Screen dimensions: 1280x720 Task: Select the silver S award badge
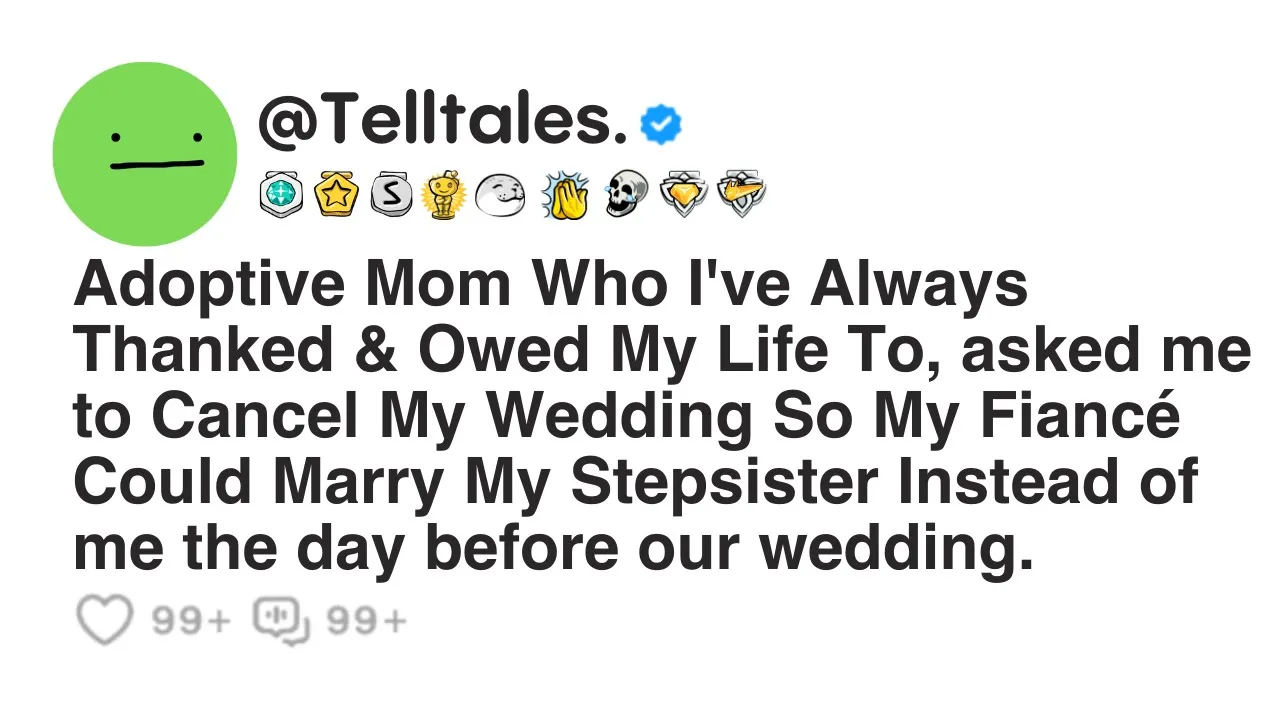coord(390,193)
